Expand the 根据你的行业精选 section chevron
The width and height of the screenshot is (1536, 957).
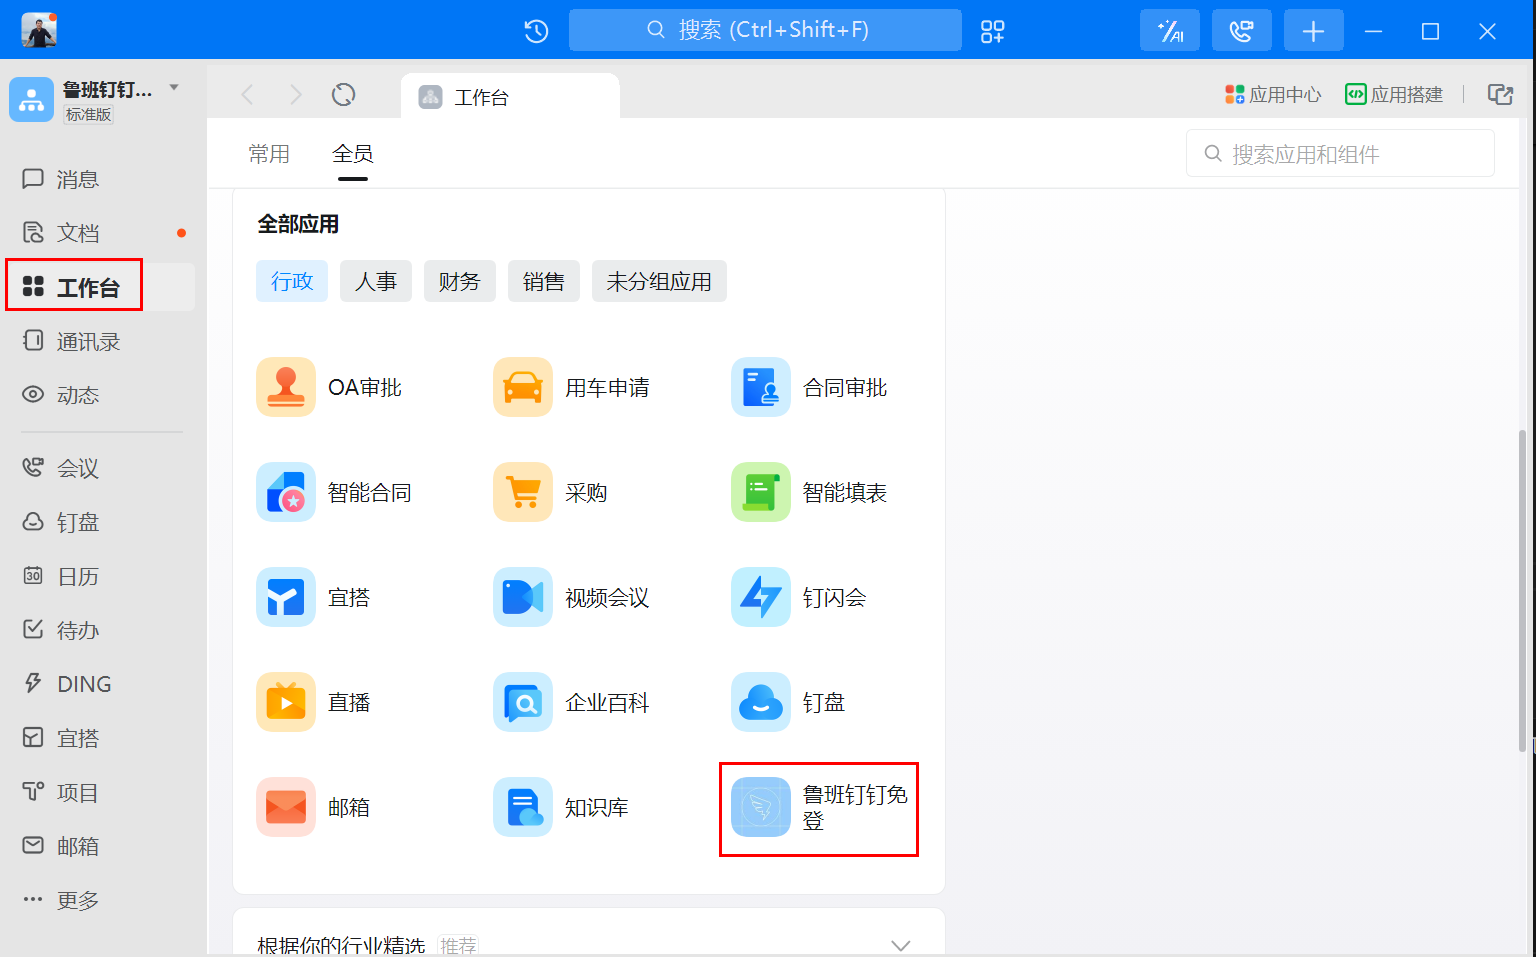(x=900, y=945)
